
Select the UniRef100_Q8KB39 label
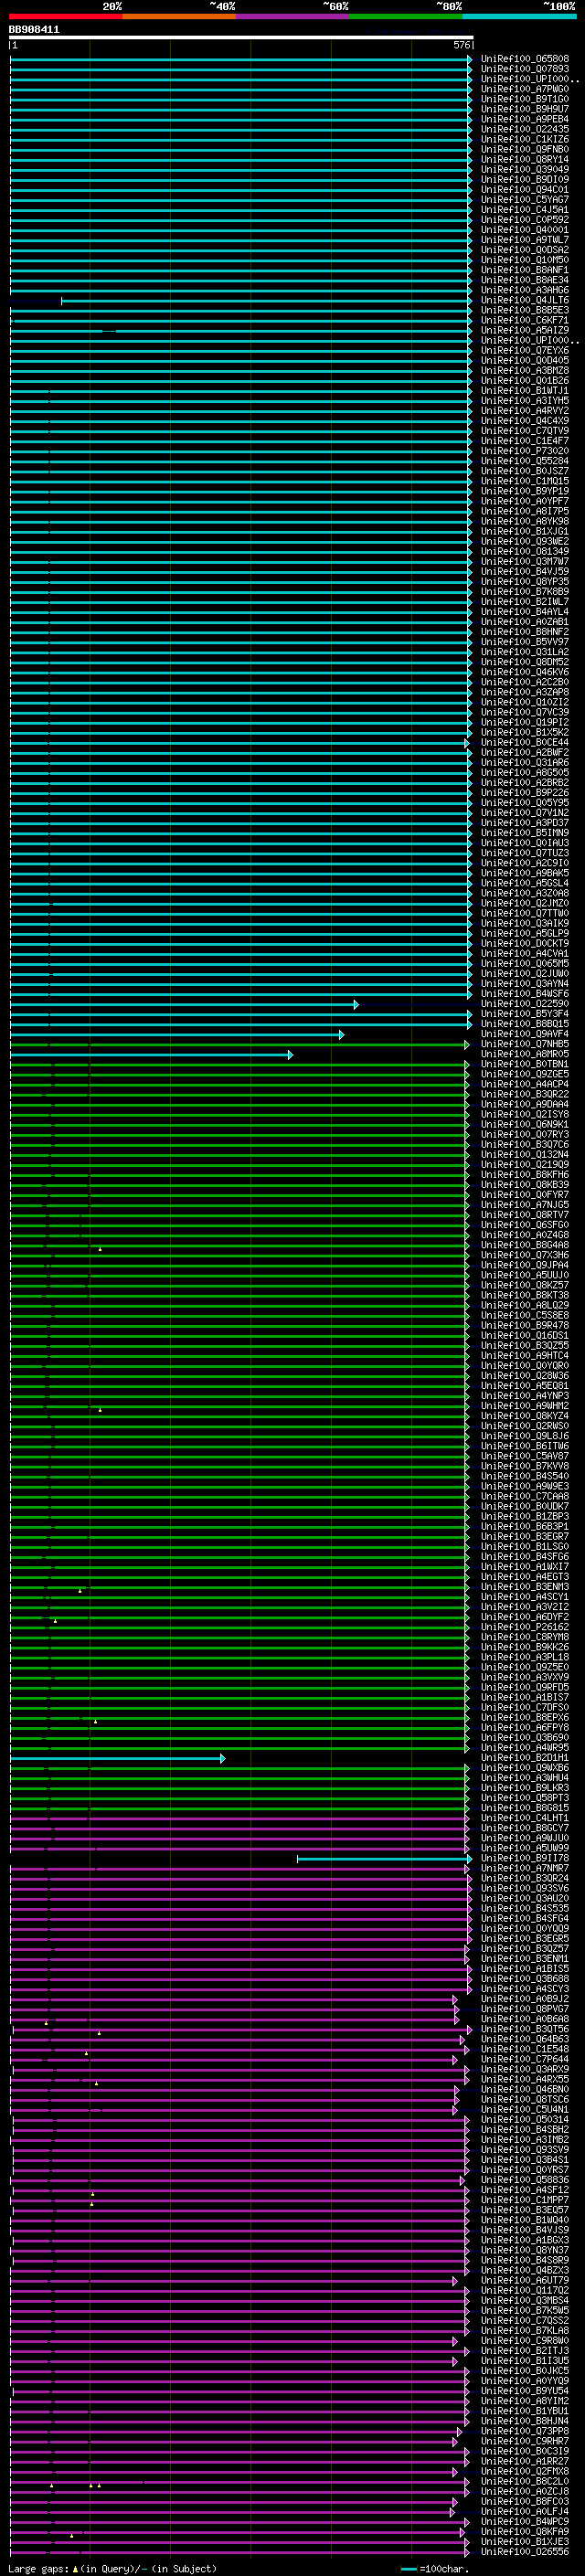tap(524, 1184)
